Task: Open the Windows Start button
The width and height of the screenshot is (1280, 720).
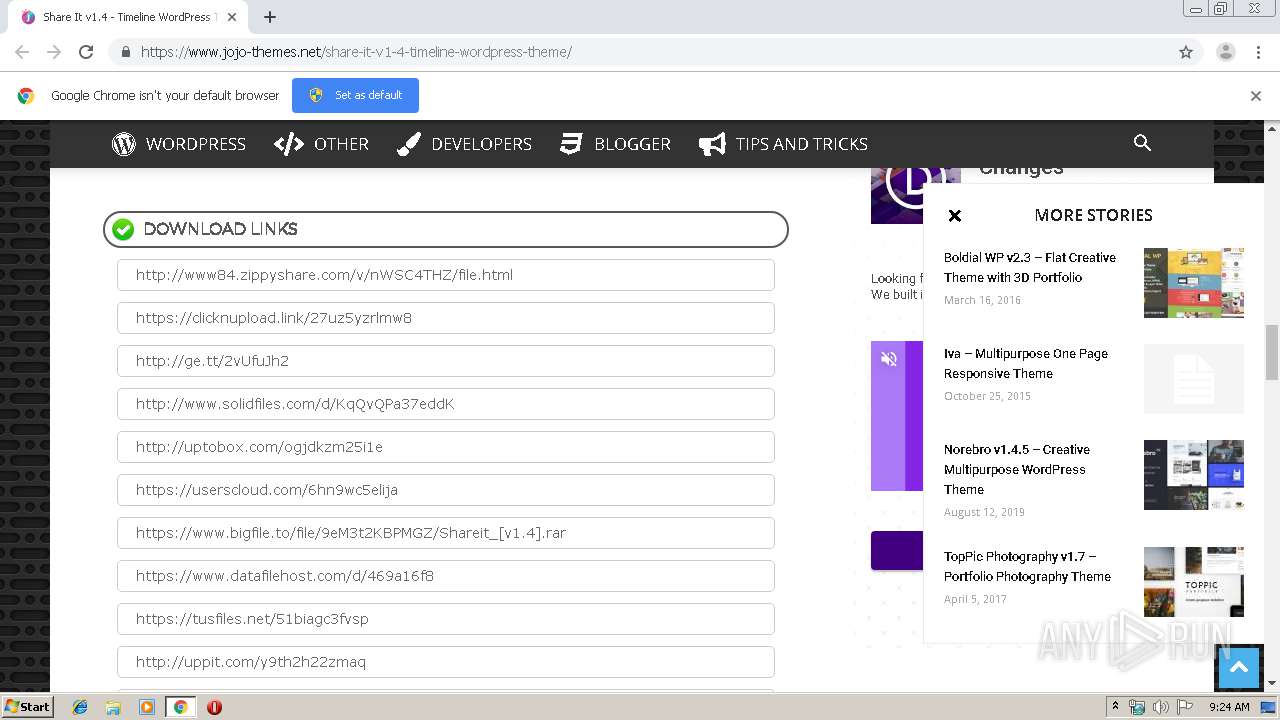Action: 28,707
